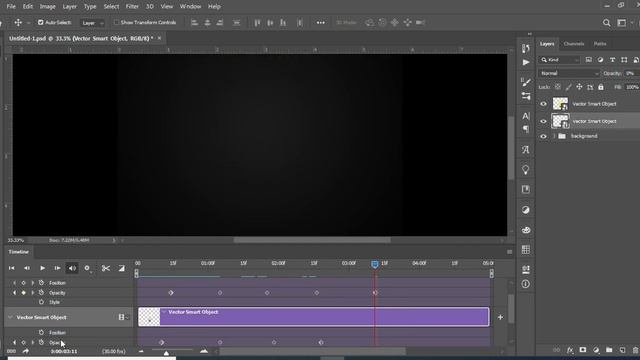
Task: Open the Glyphs panel icon in dock
Action: tap(526, 150)
